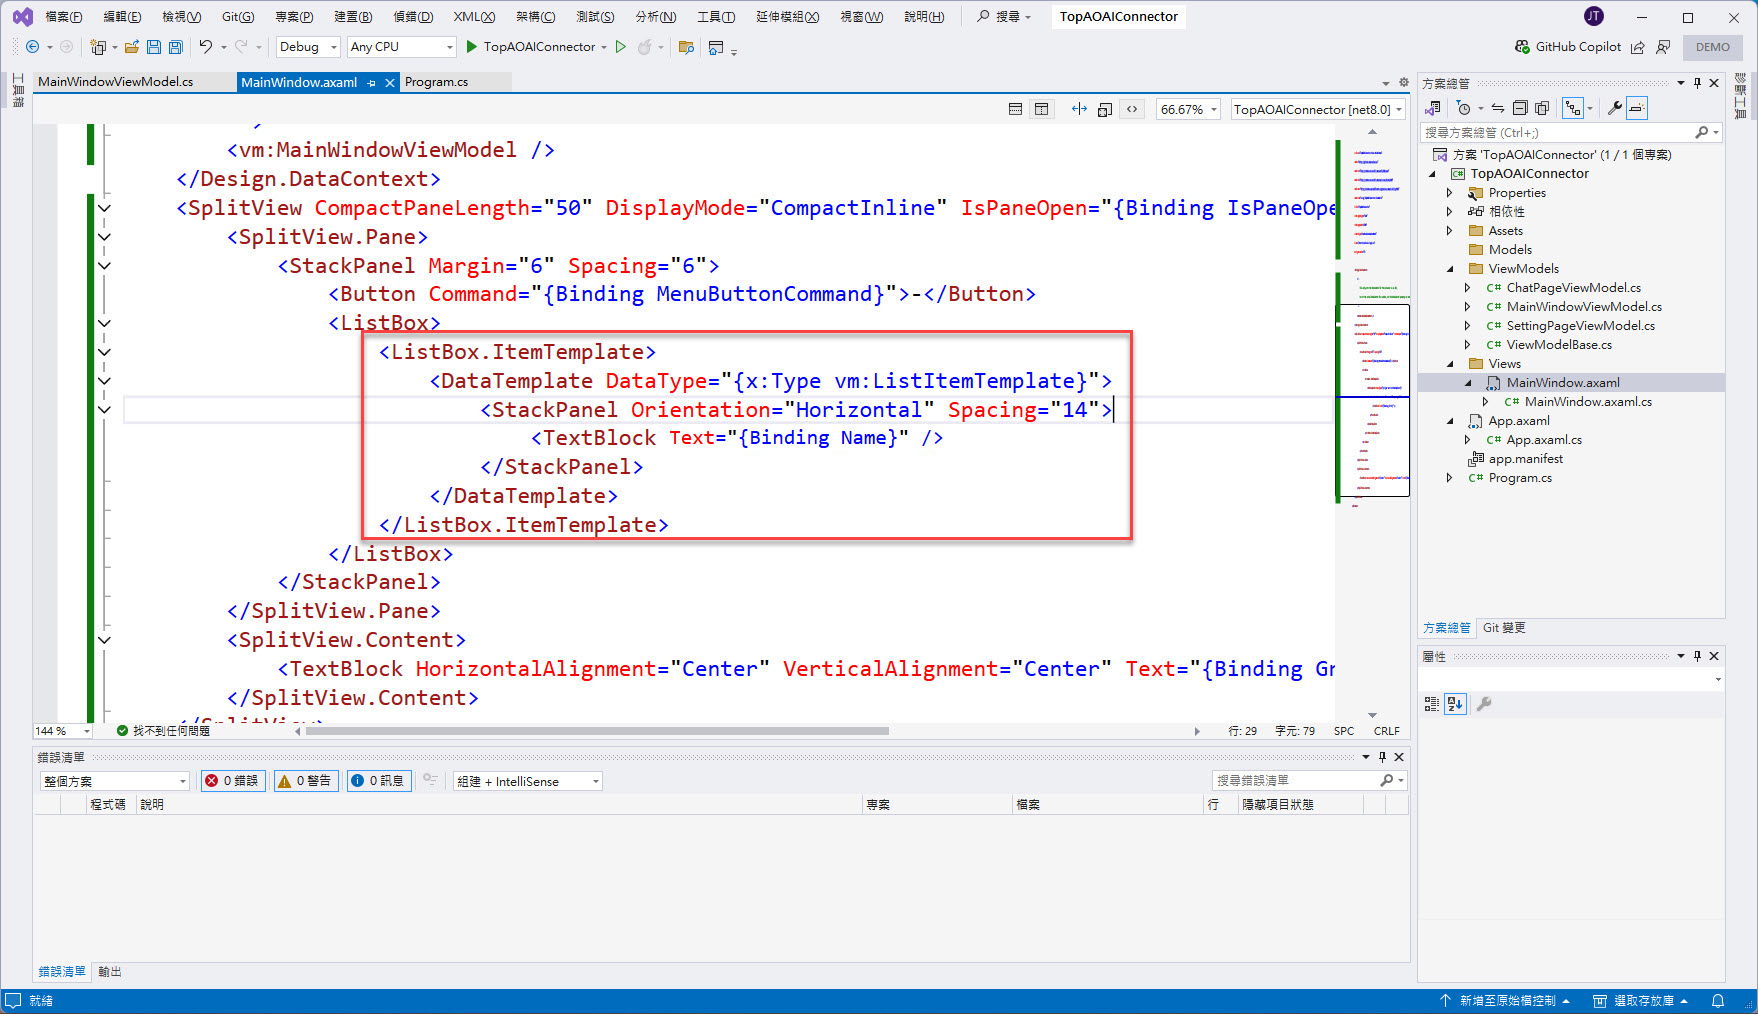Click the Switch Views icon in Solution Explorer
Viewport: 1758px width, 1014px height.
pos(1433,108)
